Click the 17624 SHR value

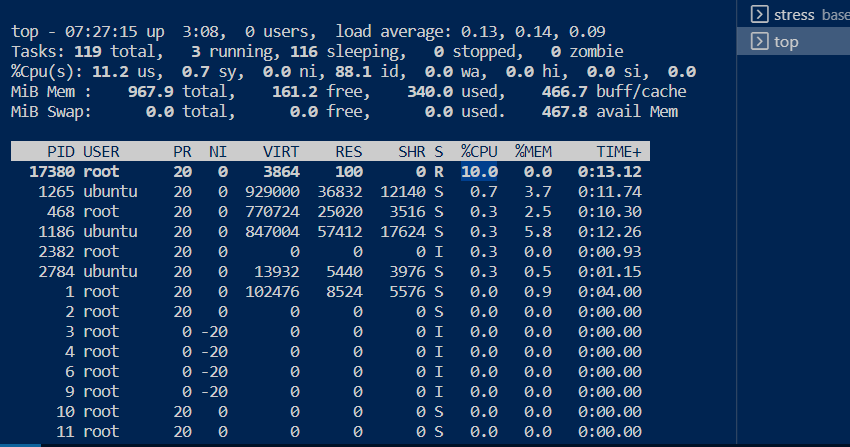tap(403, 232)
